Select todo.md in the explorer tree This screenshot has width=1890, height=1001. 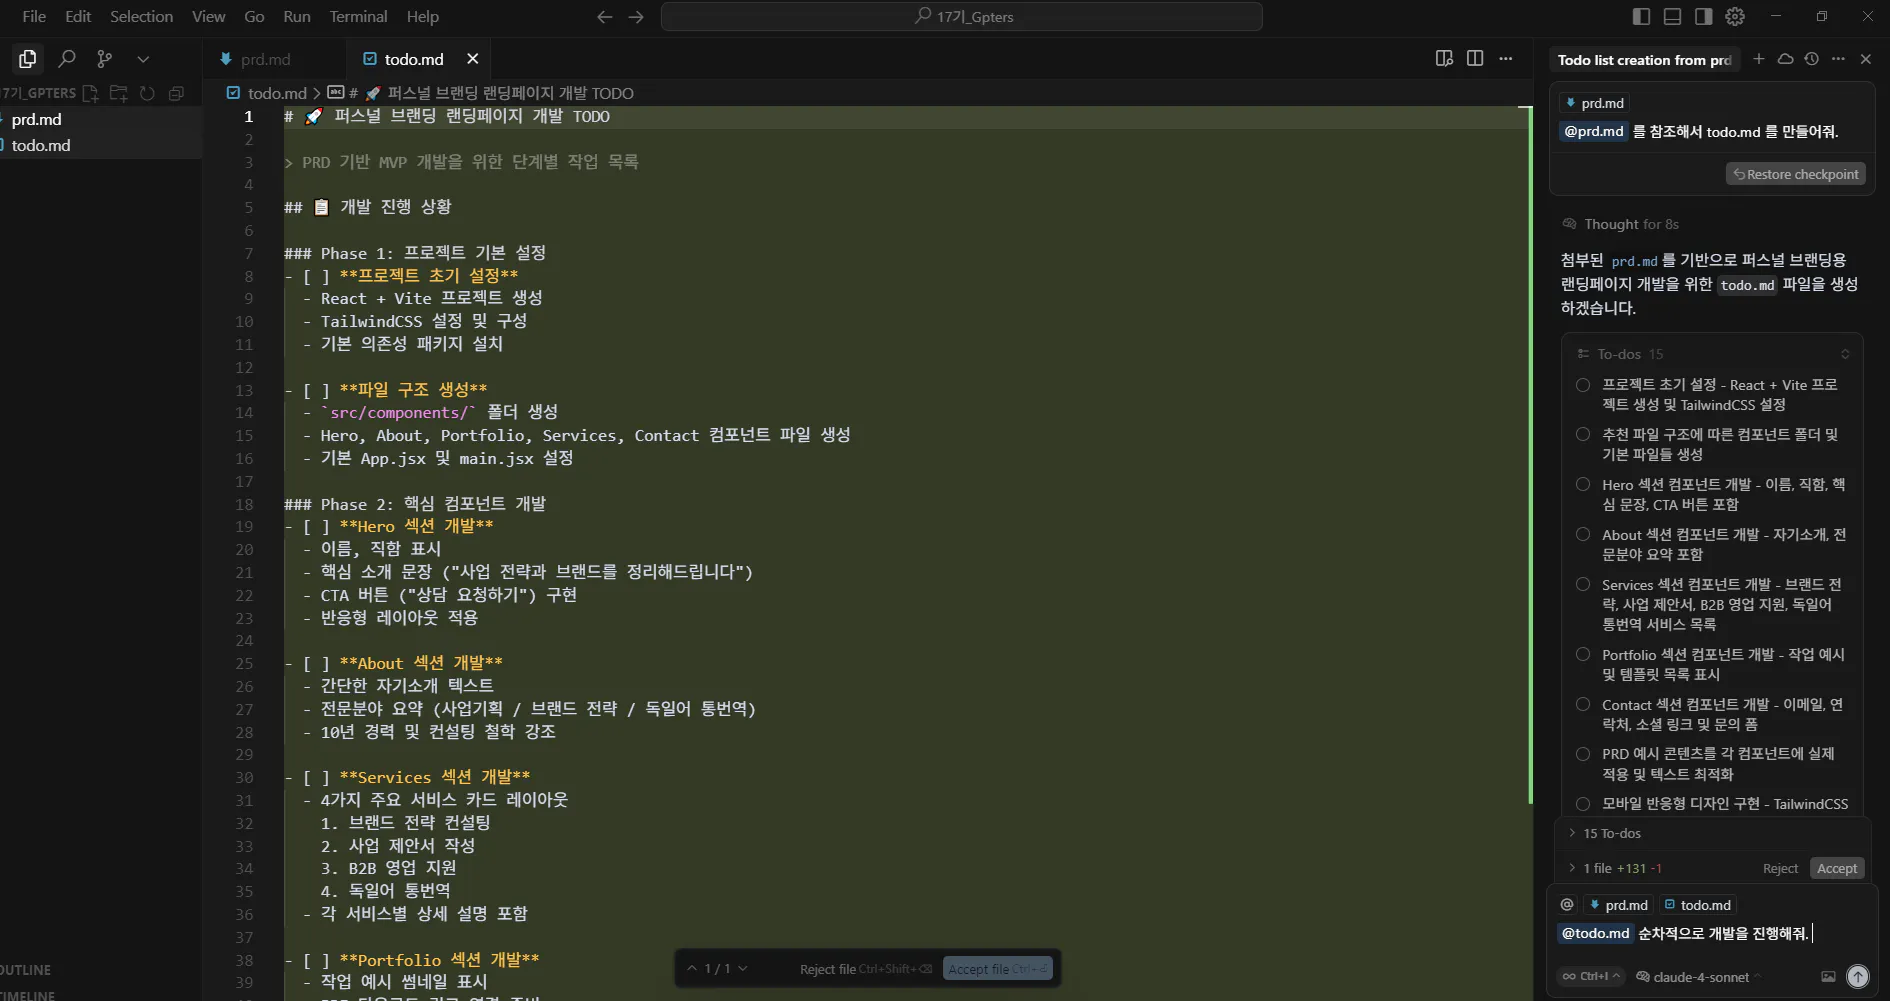pos(100,145)
